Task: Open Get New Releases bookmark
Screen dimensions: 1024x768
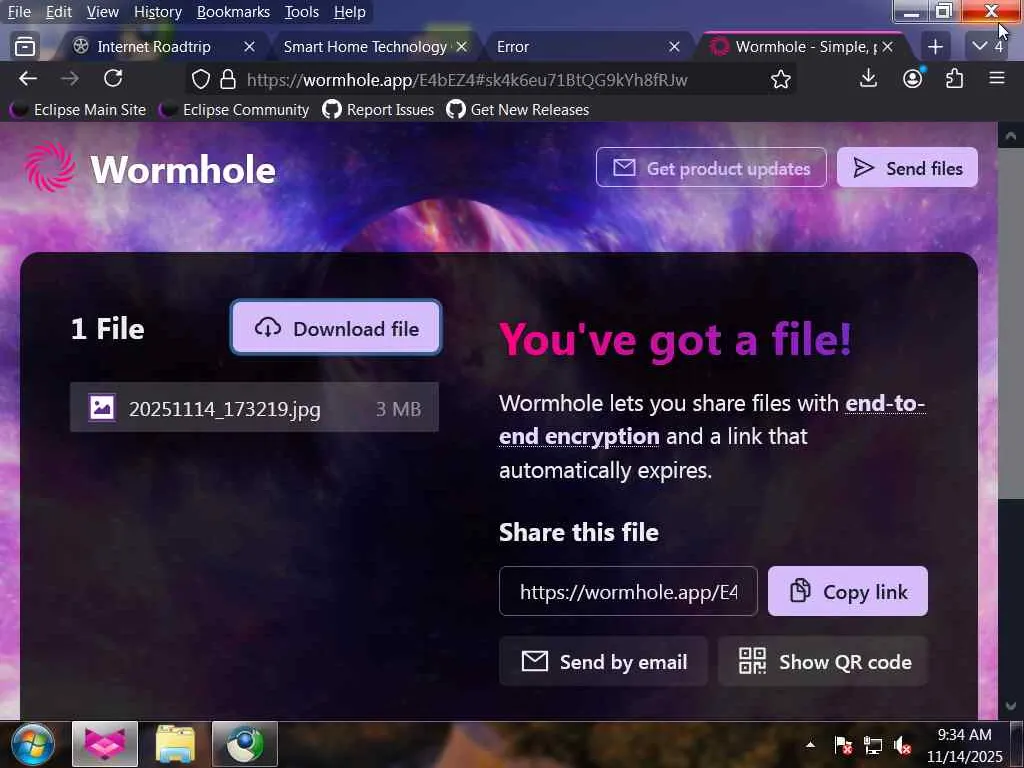Action: (x=518, y=110)
